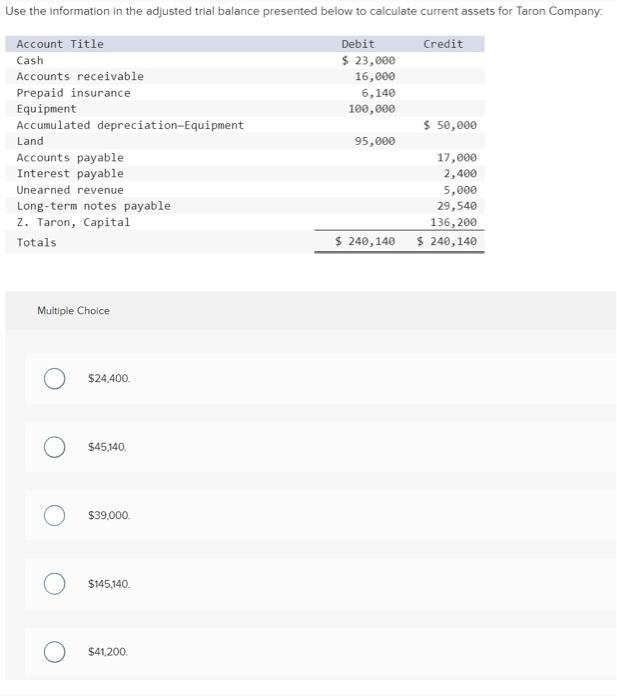Click the Totals row label
Screen dimensions: 617x700
point(37,243)
